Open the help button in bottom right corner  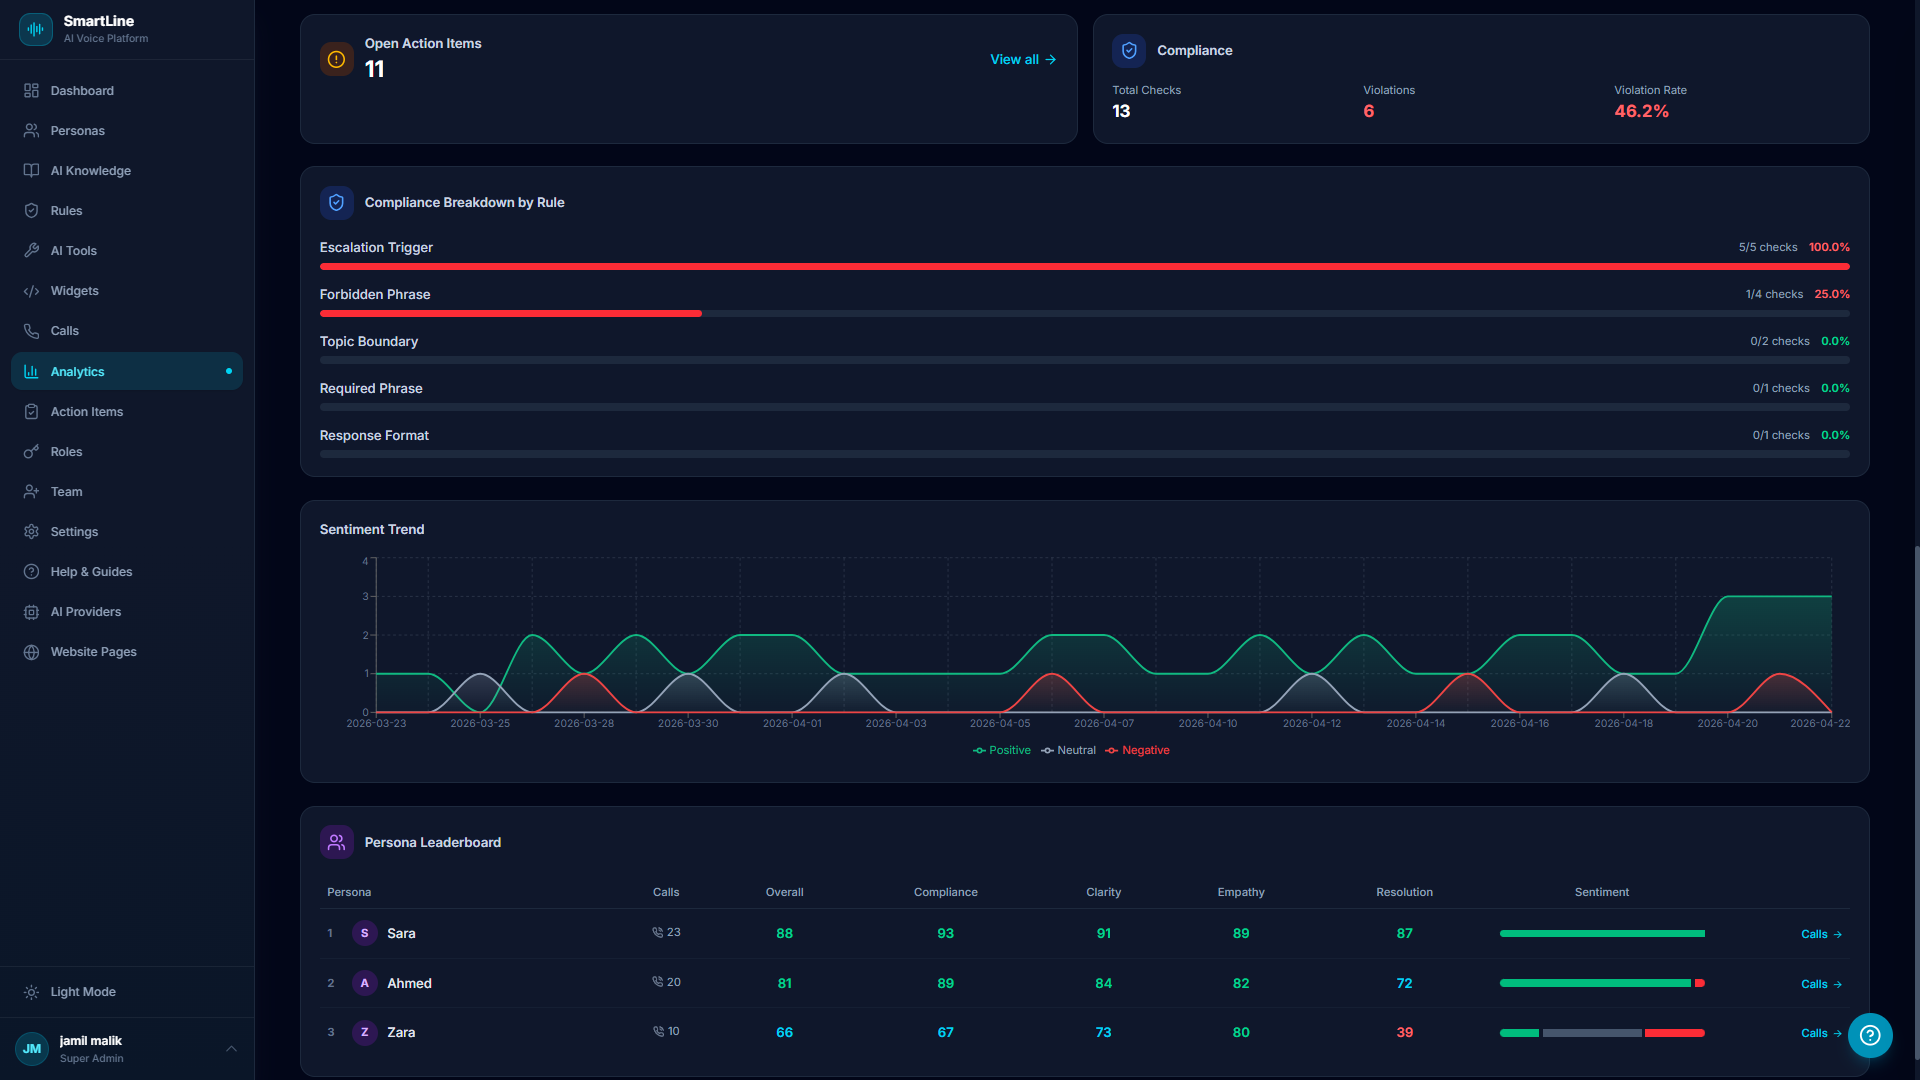[x=1871, y=1036]
